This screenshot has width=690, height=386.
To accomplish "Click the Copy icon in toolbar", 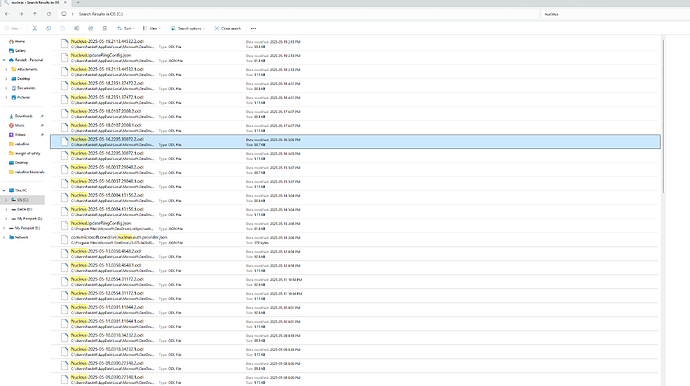I will 48,28.
